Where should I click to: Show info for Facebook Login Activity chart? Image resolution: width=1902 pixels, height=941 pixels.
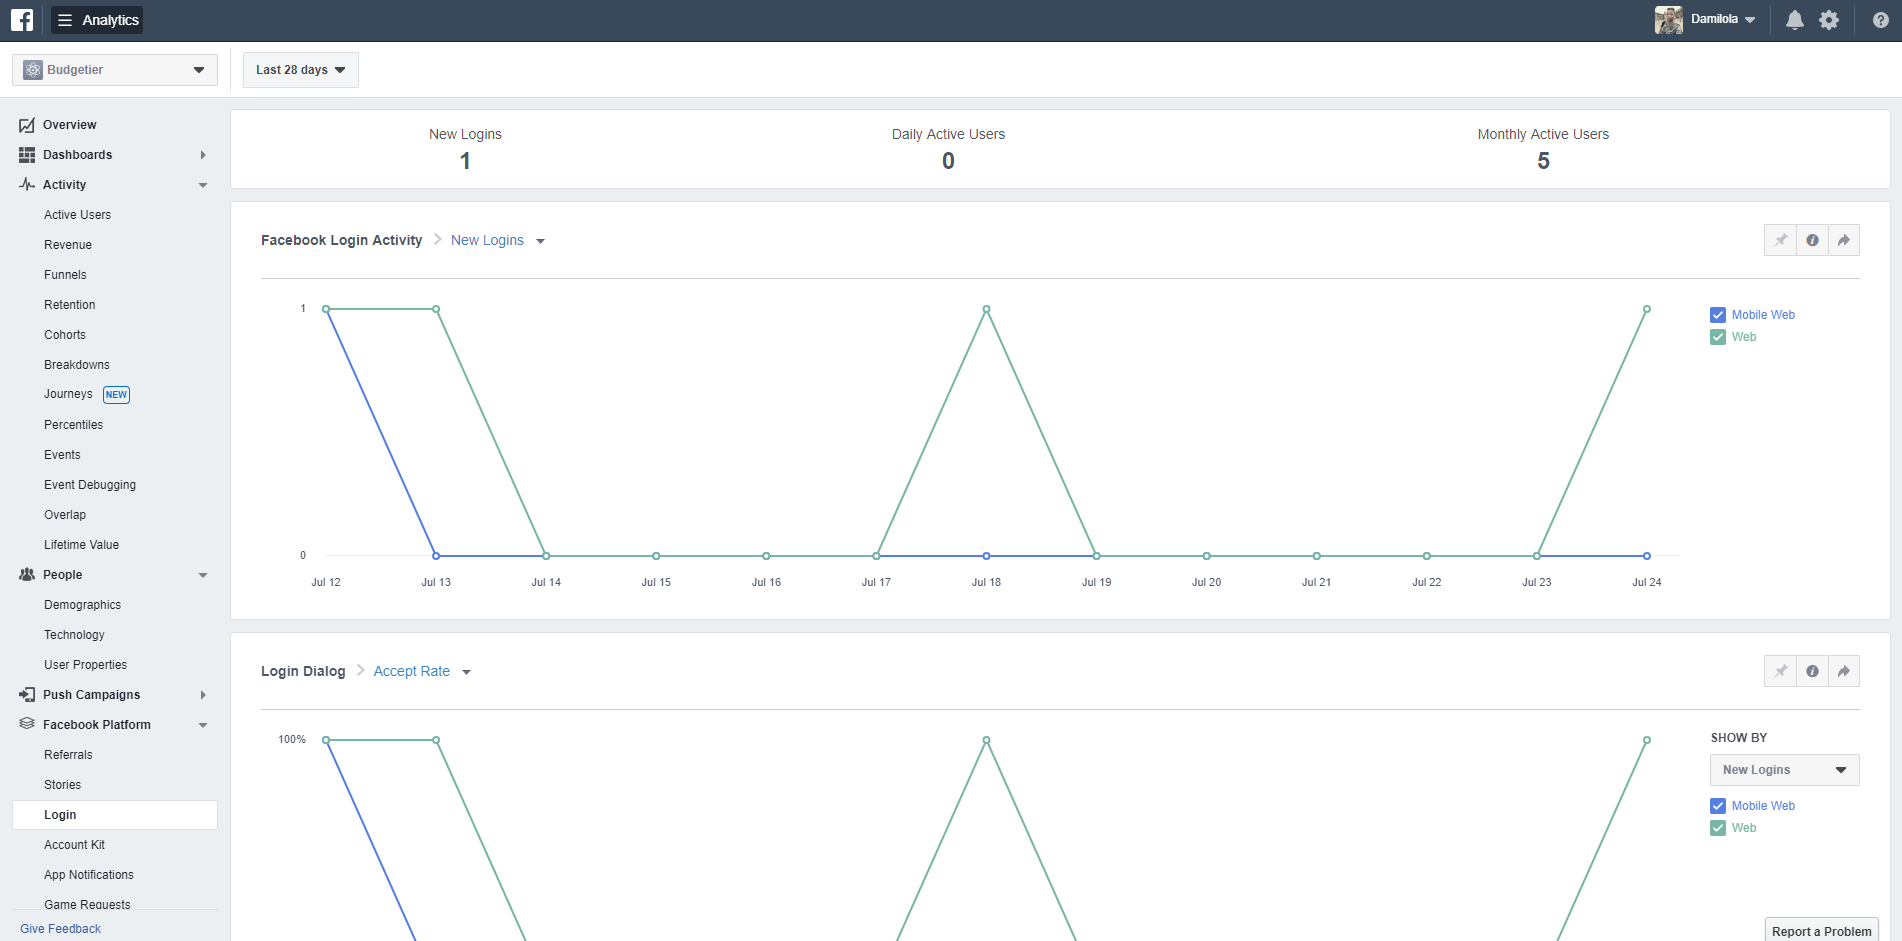tap(1812, 240)
